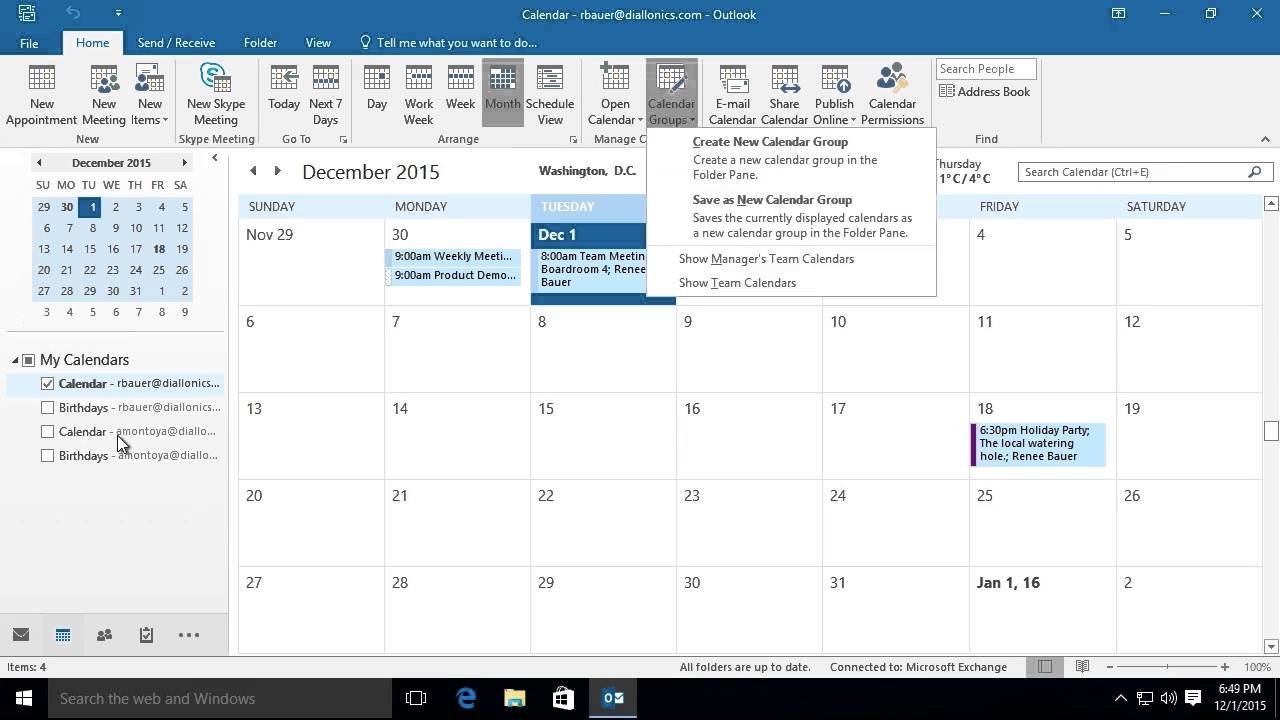Open the Calendar navigation icon

(x=62, y=635)
